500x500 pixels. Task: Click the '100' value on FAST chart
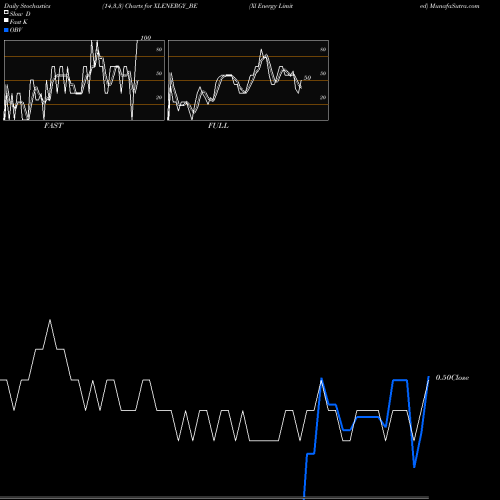(146, 38)
